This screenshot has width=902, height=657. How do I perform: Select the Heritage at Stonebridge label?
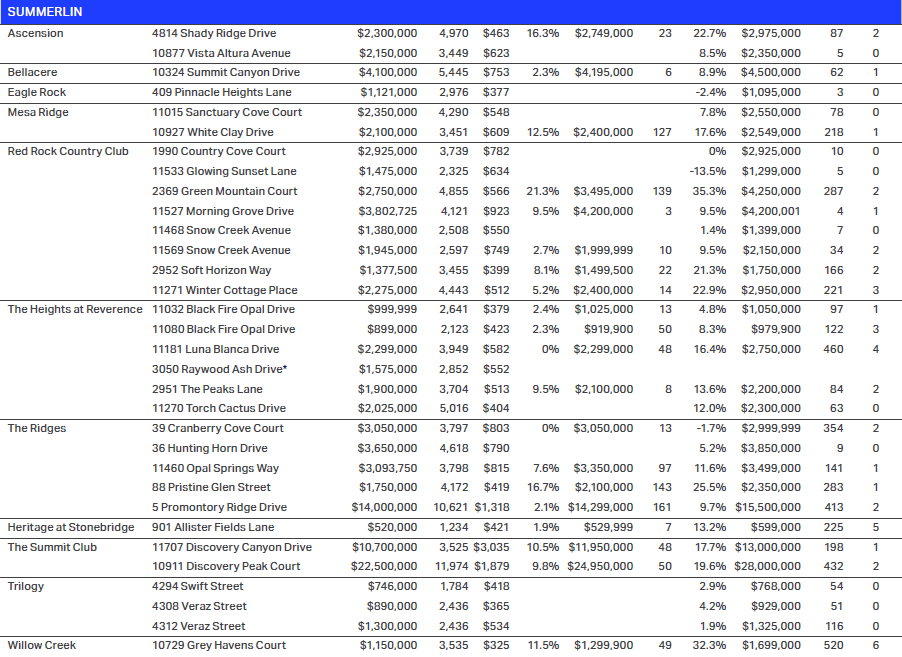pyautogui.click(x=70, y=527)
